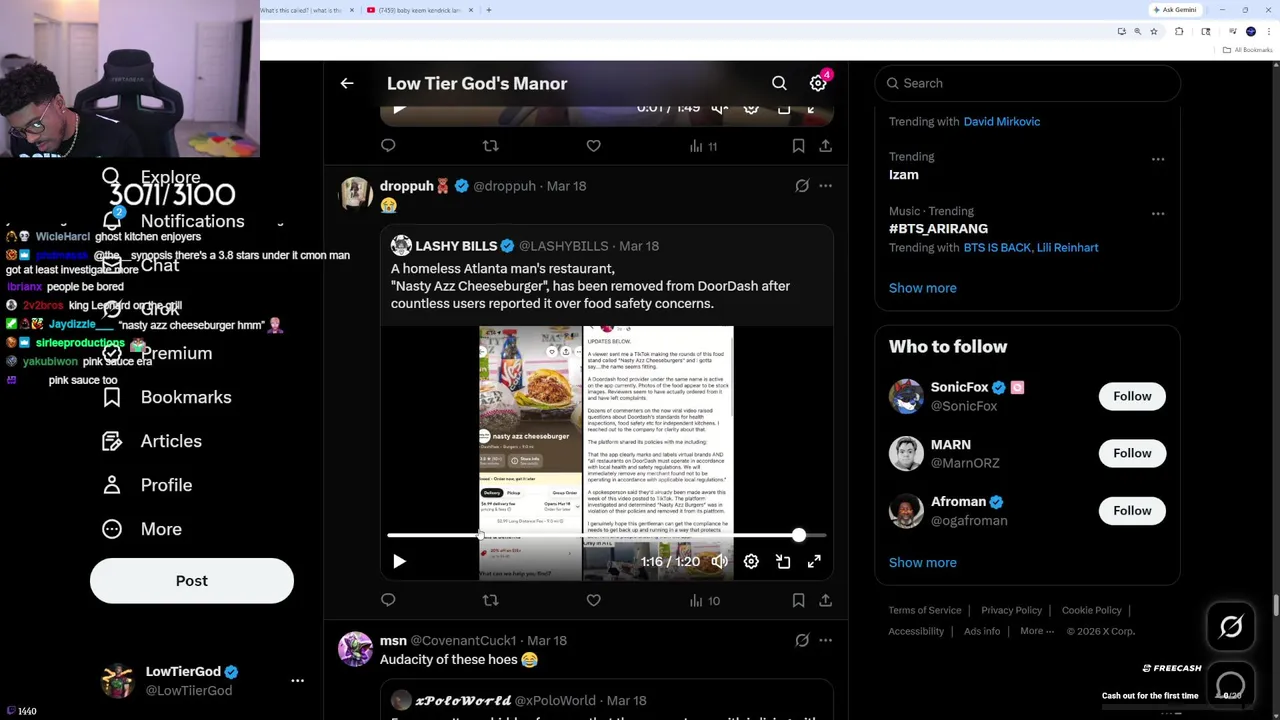This screenshot has width=1280, height=720.
Task: View analytics showing 10 views
Action: click(704, 600)
